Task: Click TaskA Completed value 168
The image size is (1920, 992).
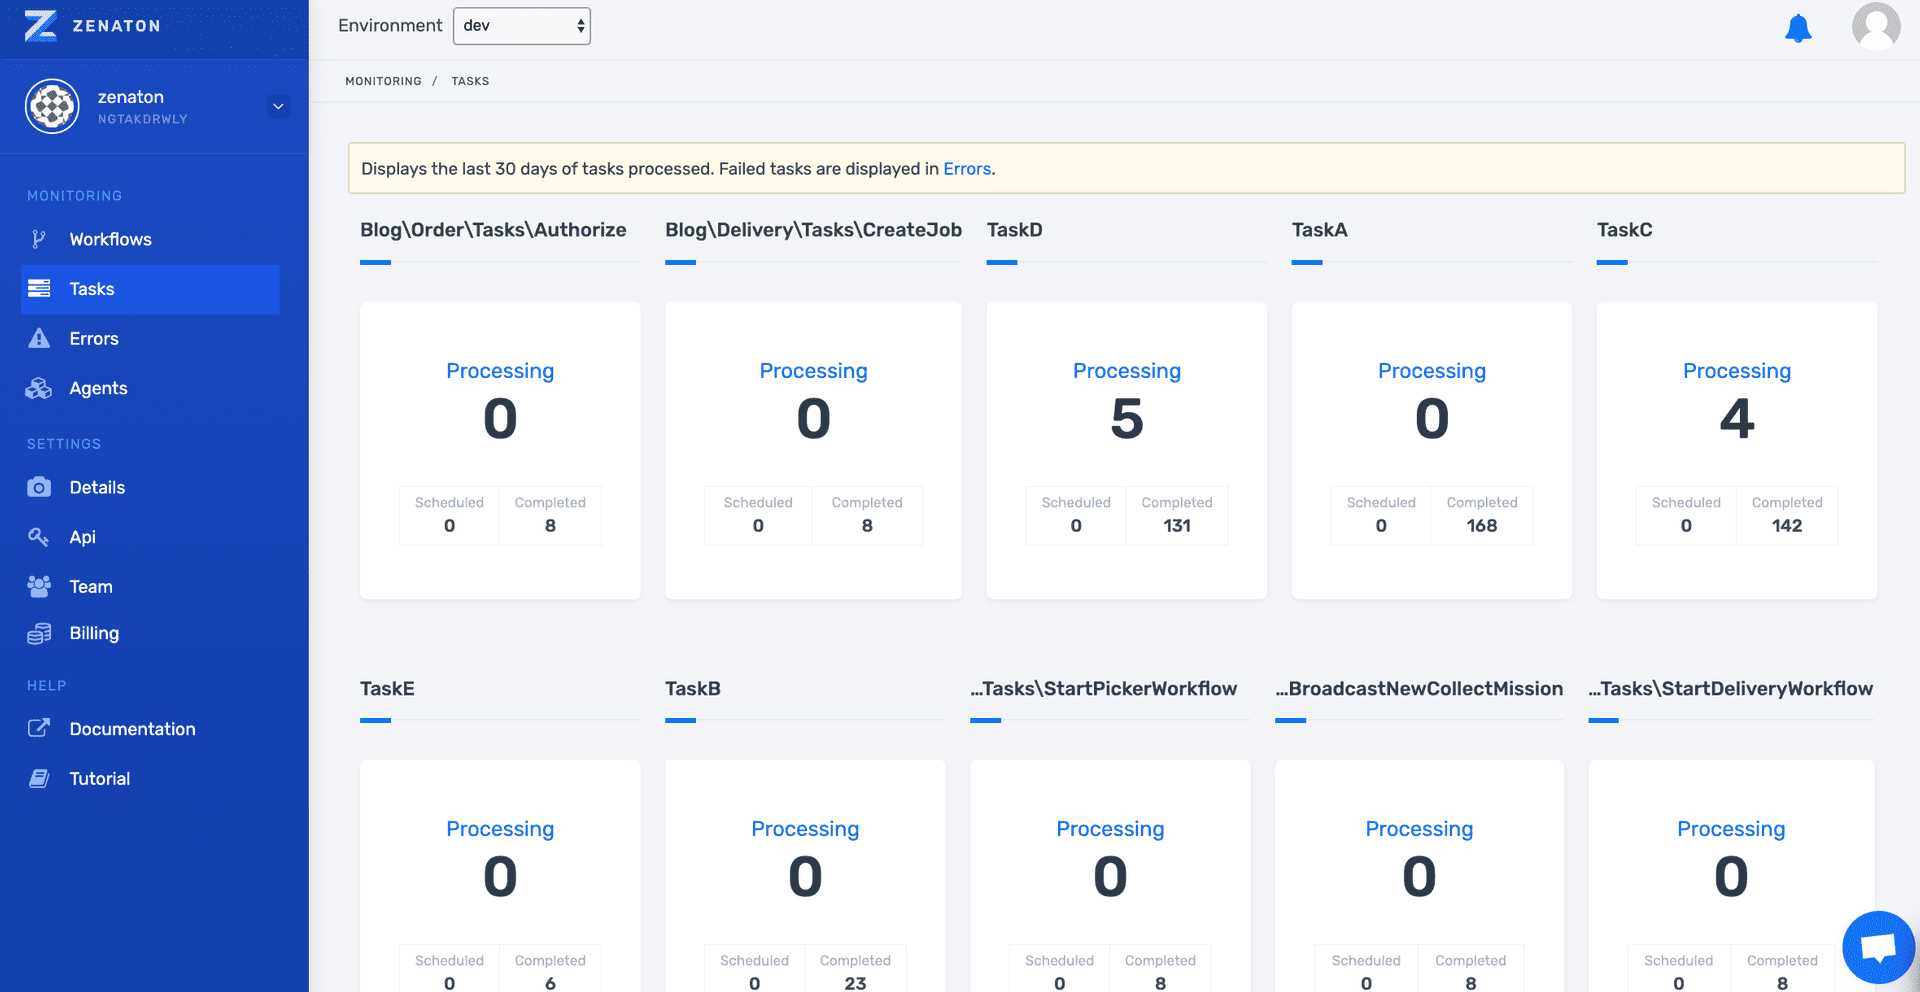Action: pos(1482,526)
